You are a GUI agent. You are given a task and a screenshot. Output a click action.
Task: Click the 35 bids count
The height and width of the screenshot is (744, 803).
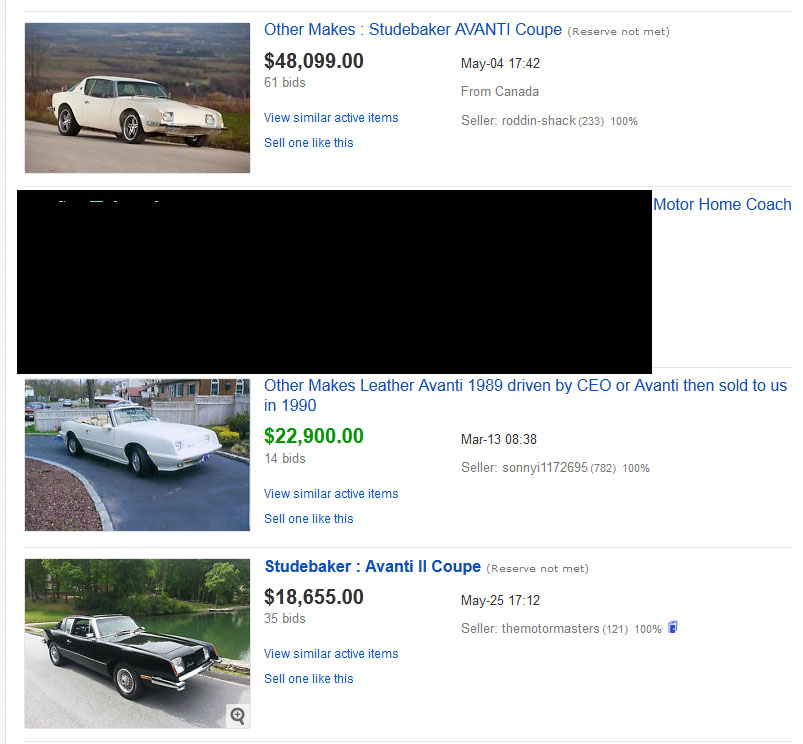pyautogui.click(x=285, y=619)
